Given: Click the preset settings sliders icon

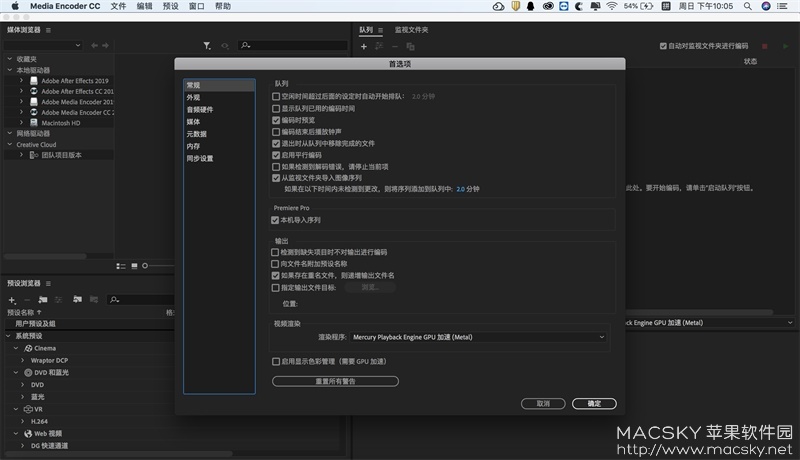Looking at the screenshot, I should pos(59,299).
